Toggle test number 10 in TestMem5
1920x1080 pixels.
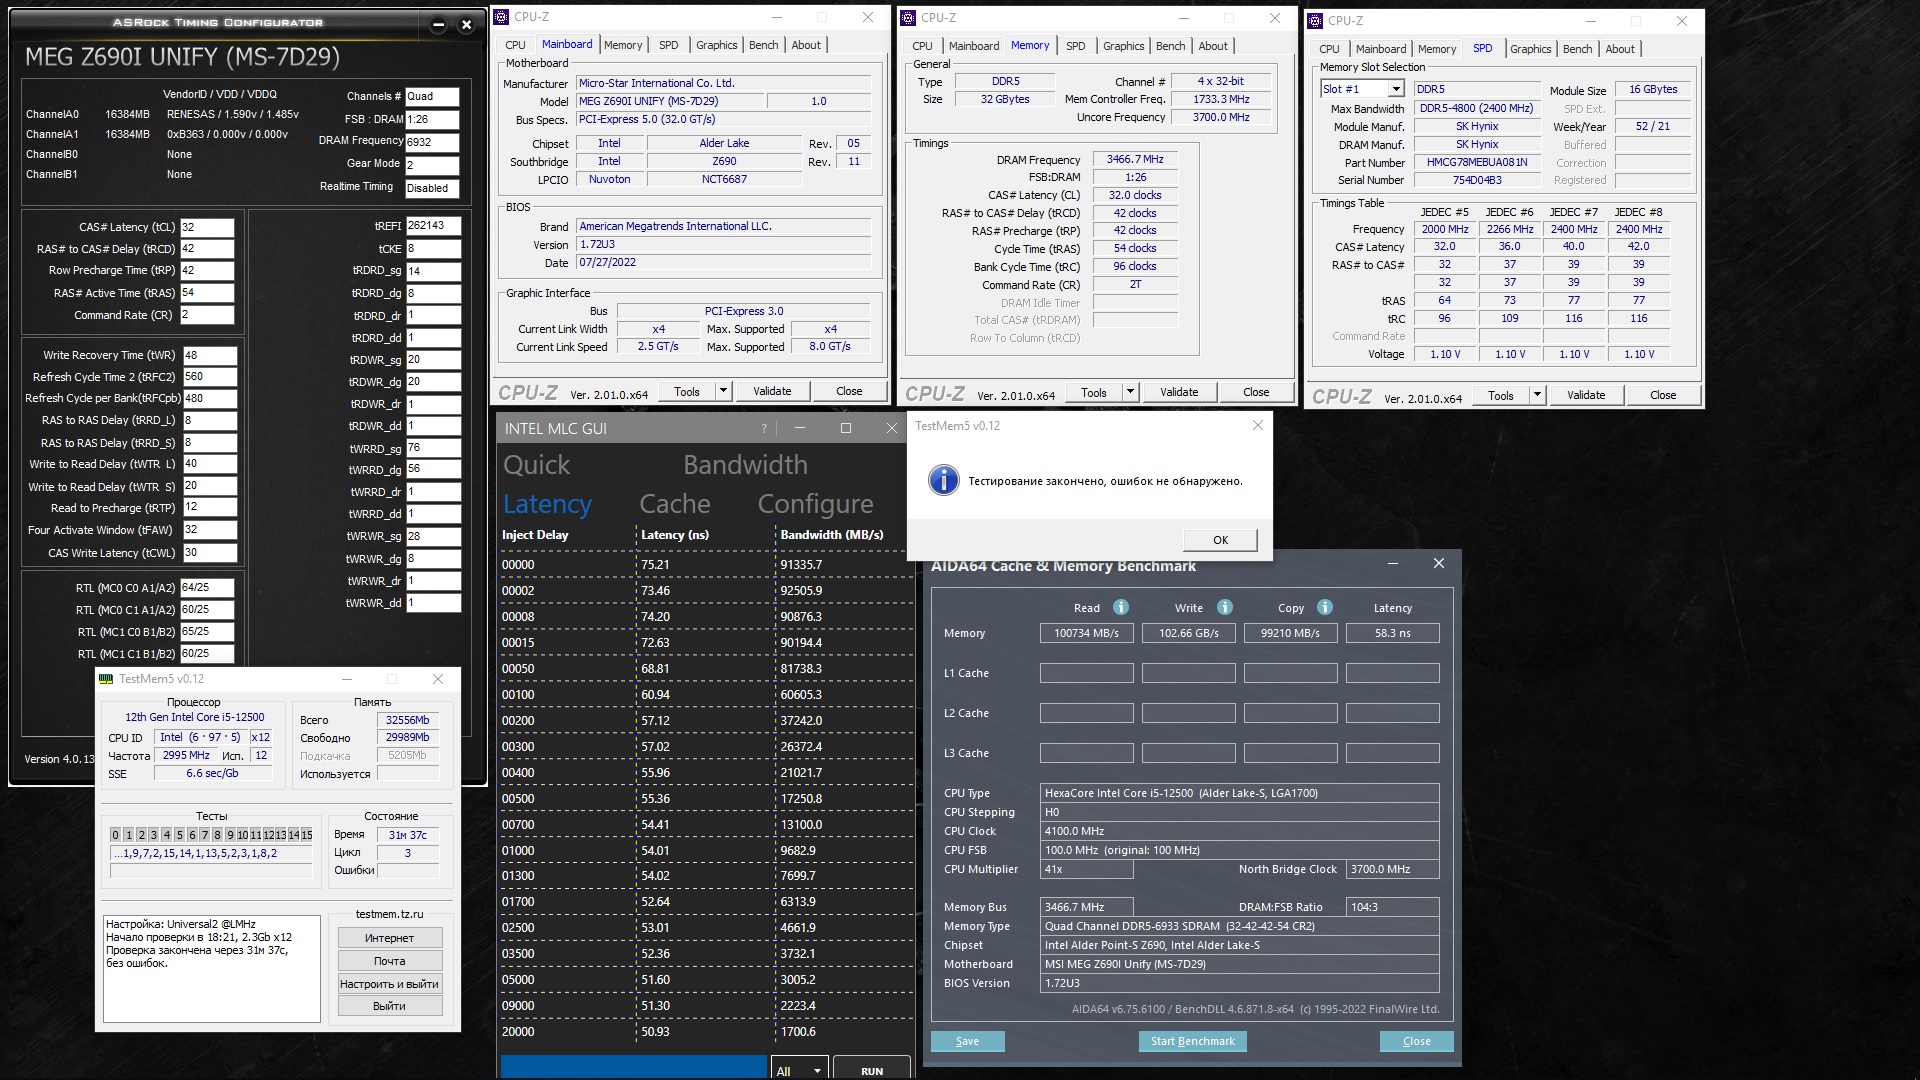click(242, 835)
